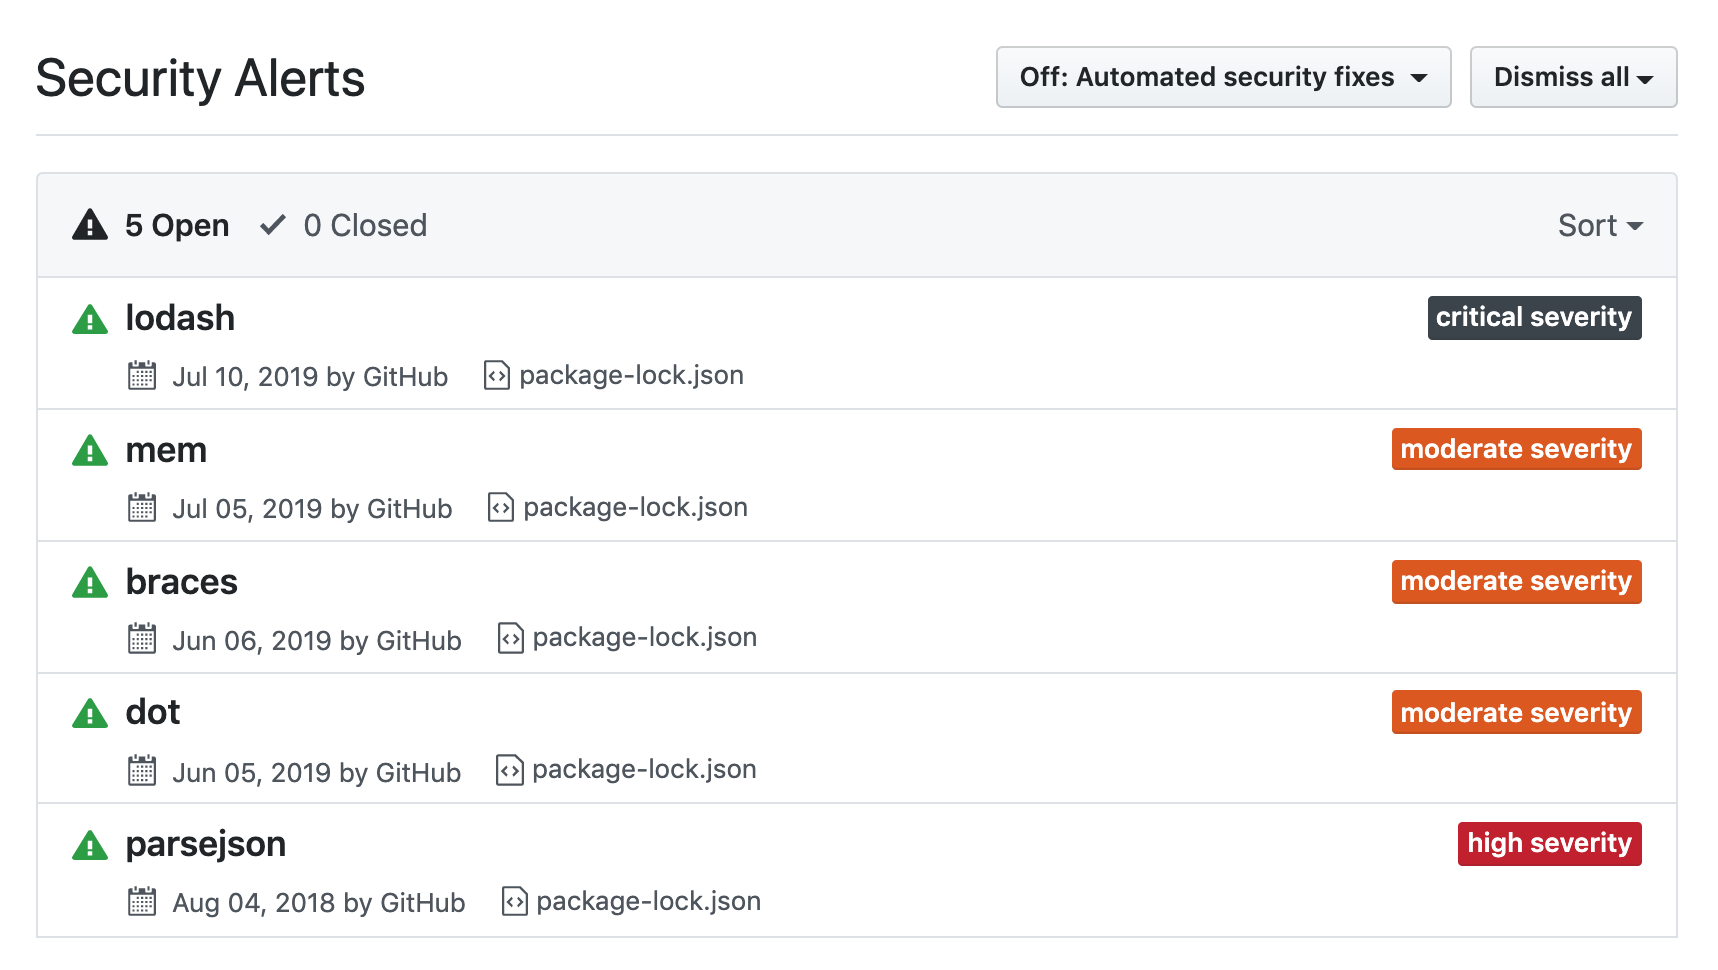1718x970 pixels.
Task: Click the file code icon in mem row
Action: click(x=501, y=507)
